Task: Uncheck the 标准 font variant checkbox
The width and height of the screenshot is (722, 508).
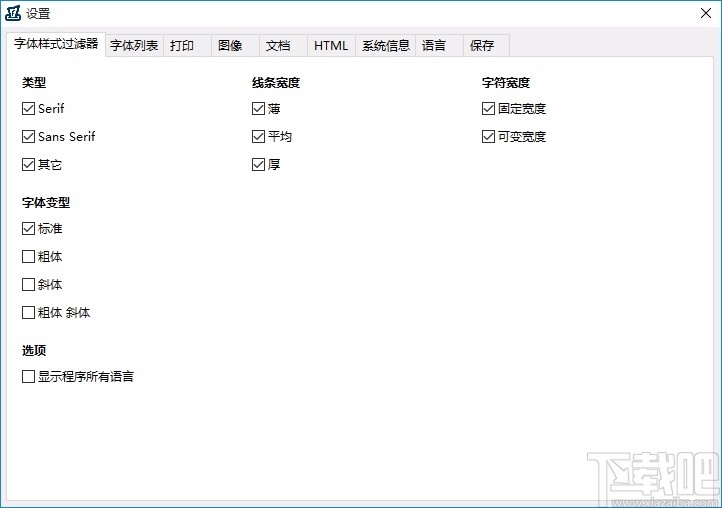Action: pyautogui.click(x=29, y=228)
